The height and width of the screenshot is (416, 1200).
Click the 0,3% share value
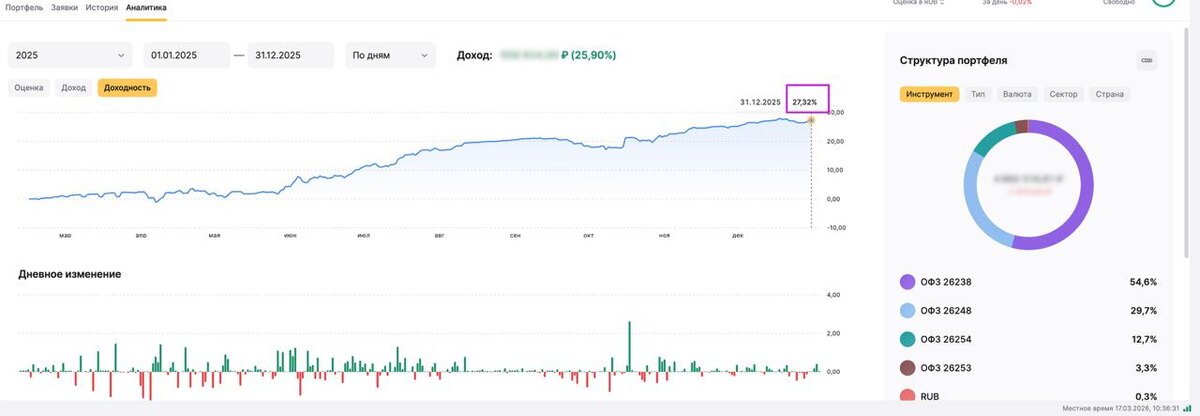pyautogui.click(x=1145, y=397)
